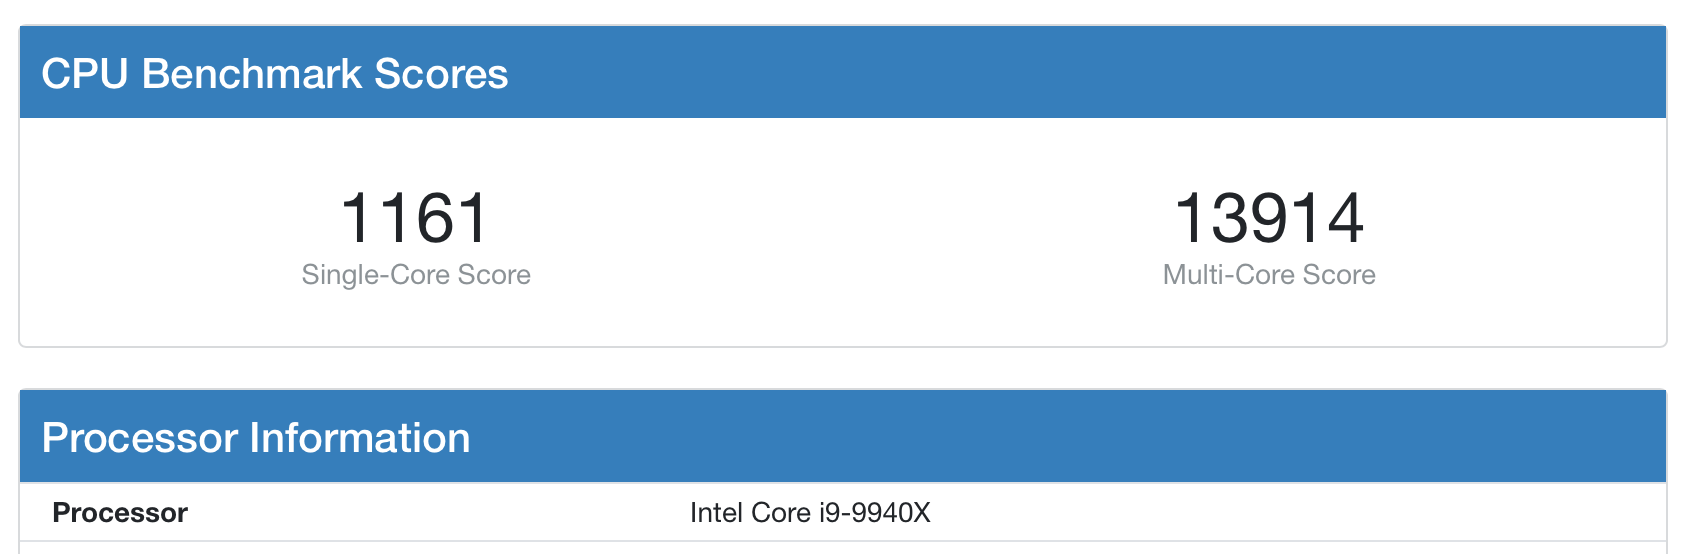Click the word Intel in processor value
This screenshot has width=1684, height=554.
point(717,513)
